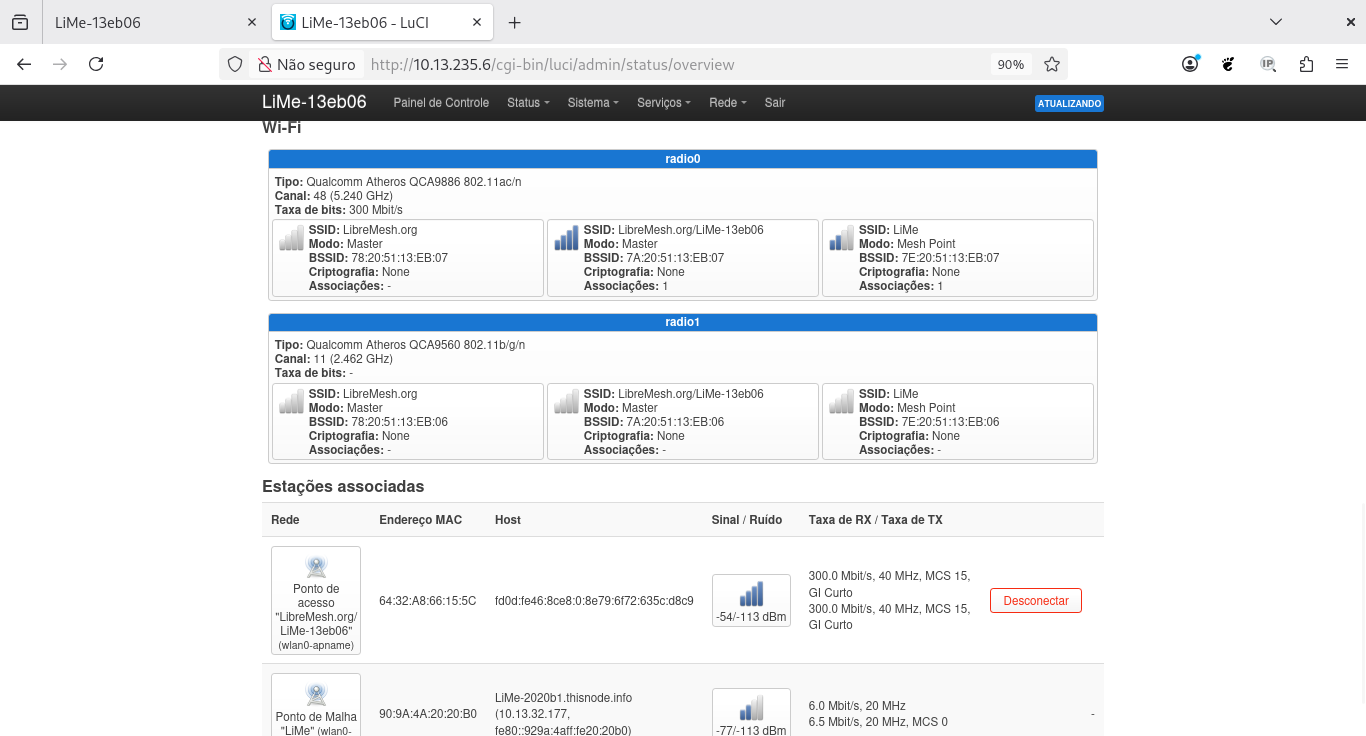Click the 'Ponto de Malha' network icon

[x=316, y=694]
